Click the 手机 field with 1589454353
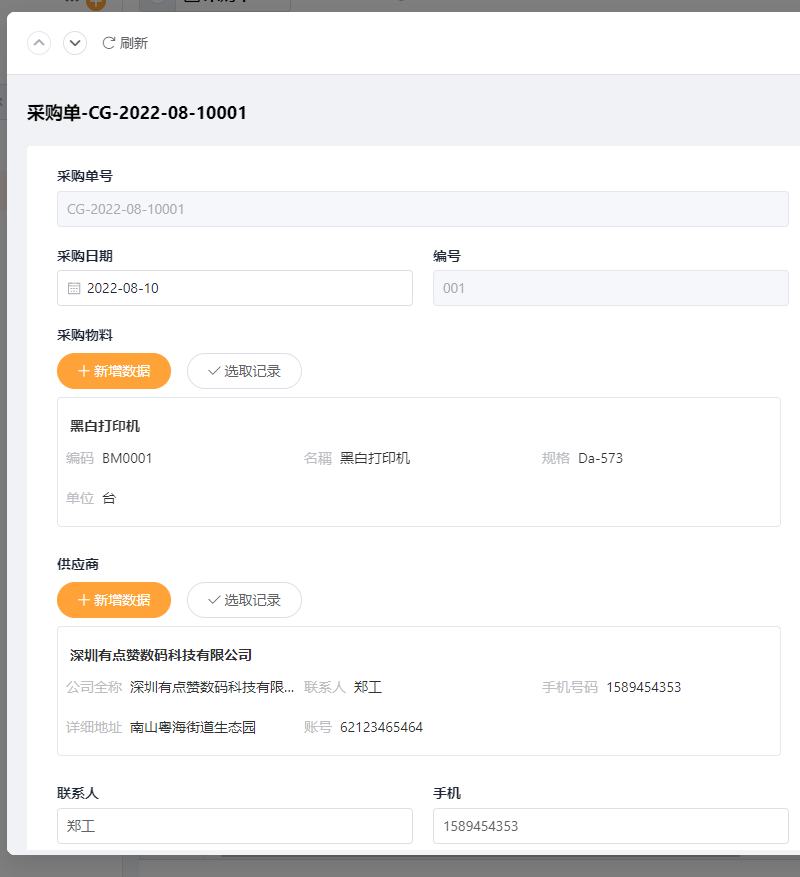Screen dimensions: 800x877 coord(611,826)
